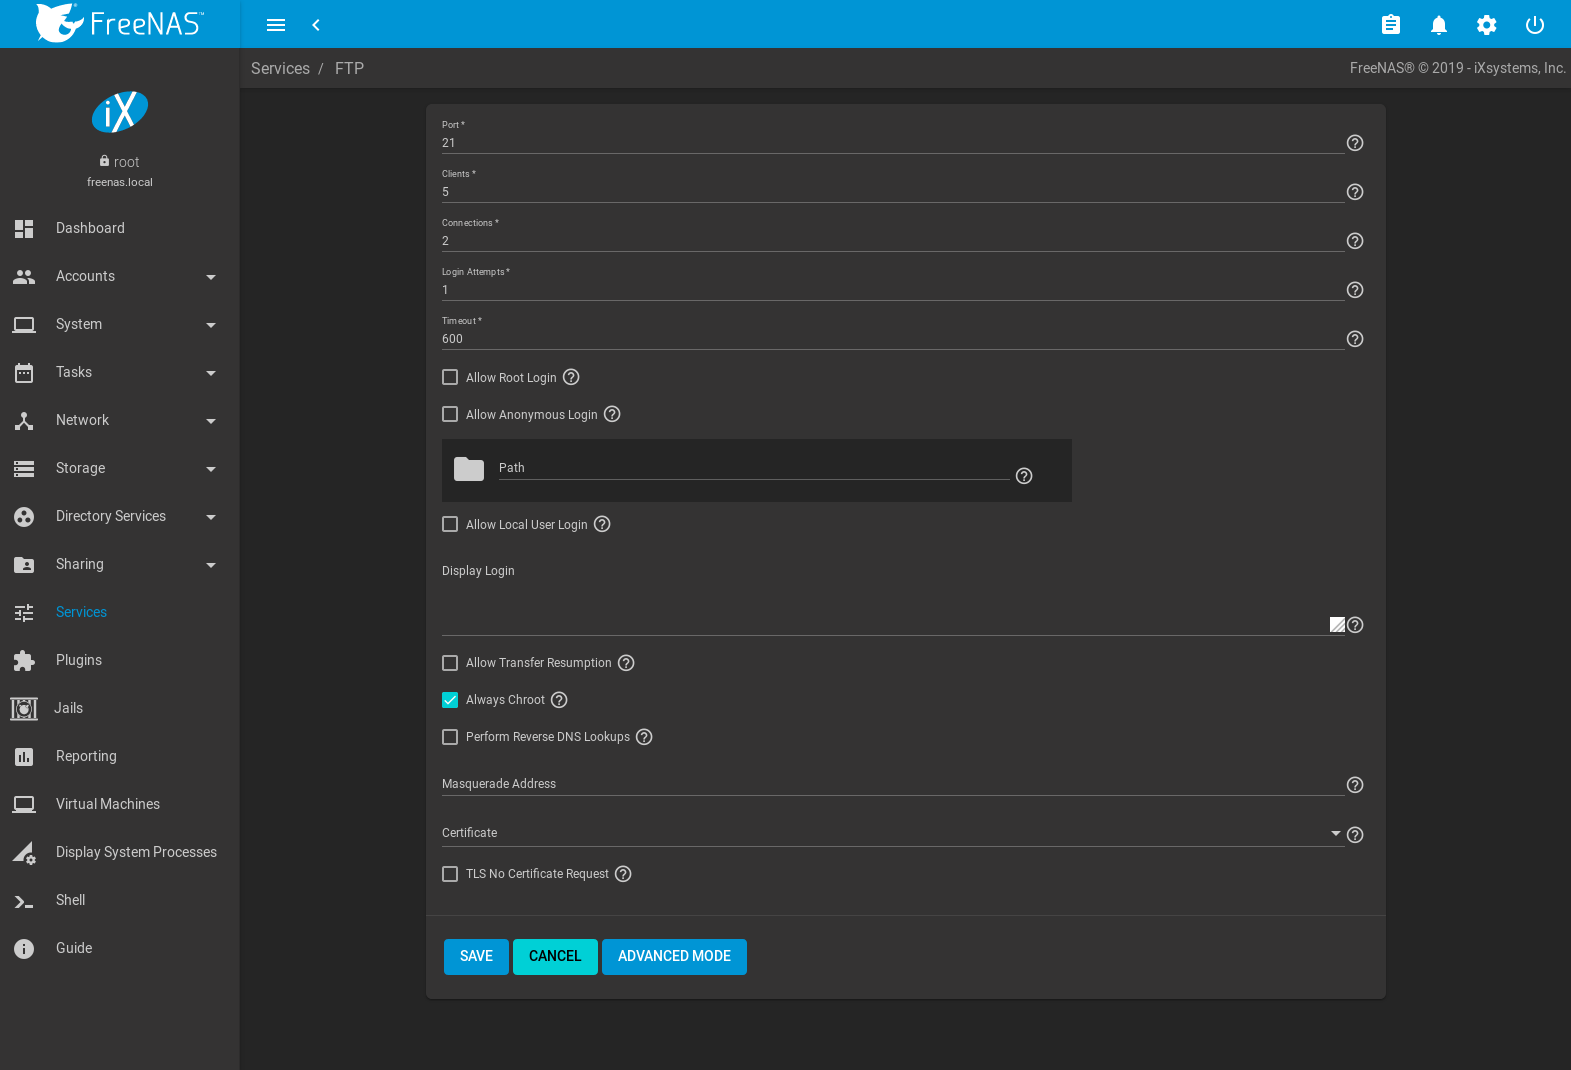Screen dimensions: 1571x1070
Task: Expand the Directory Services menu arrow
Action: pos(211,517)
